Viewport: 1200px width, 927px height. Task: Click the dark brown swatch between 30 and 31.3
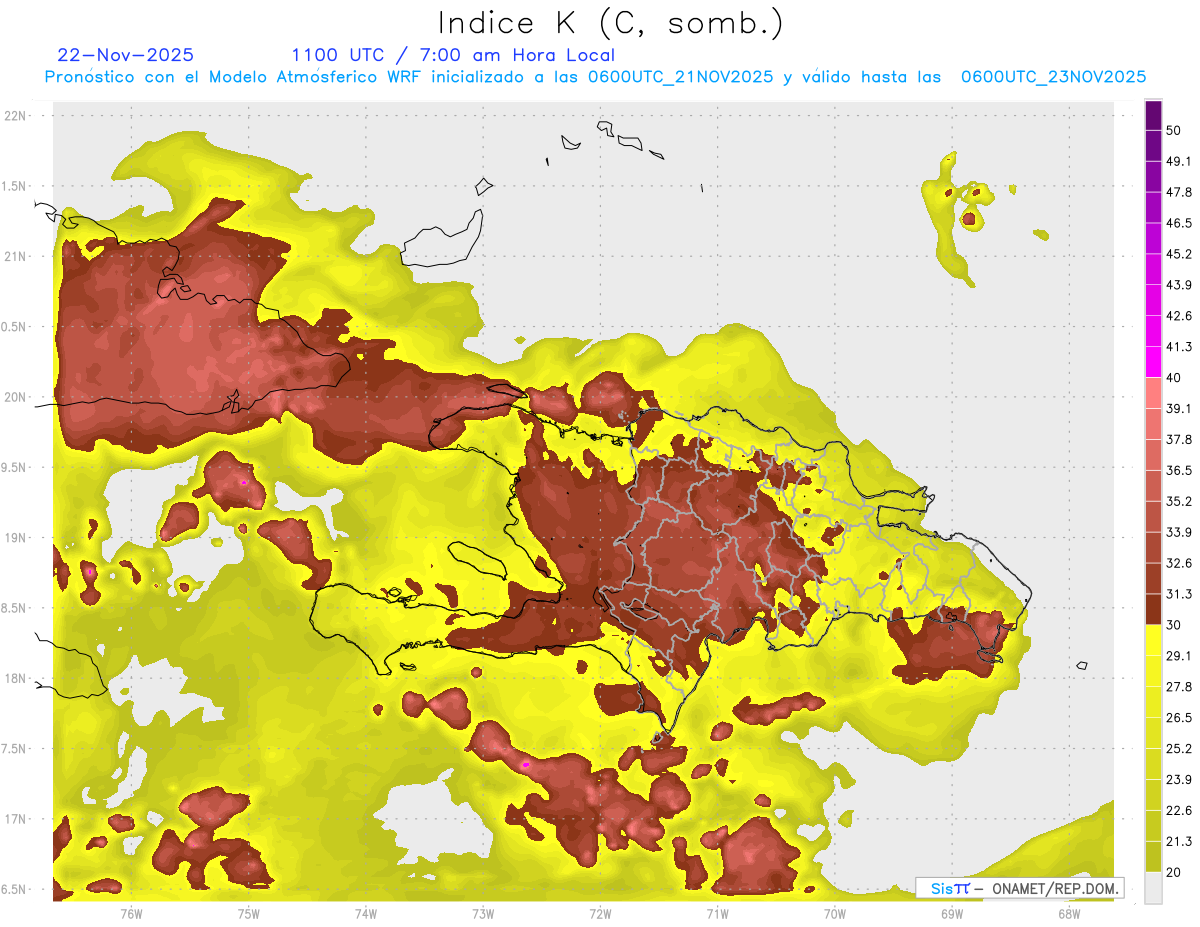tap(1153, 609)
